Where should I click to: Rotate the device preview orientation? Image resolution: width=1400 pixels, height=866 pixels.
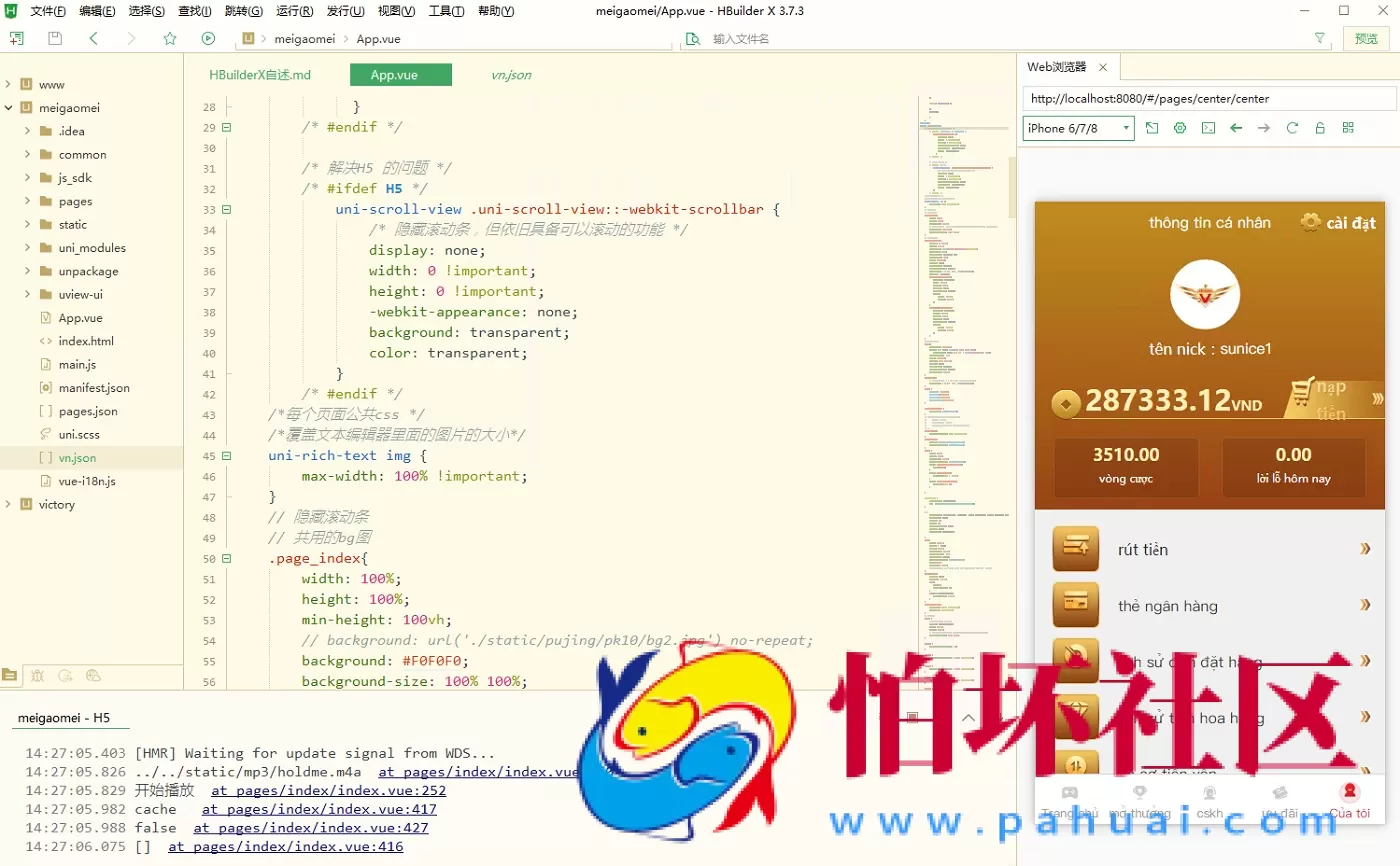[x=1151, y=128]
